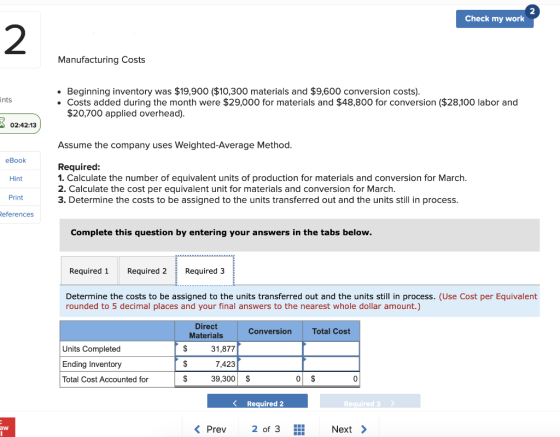The image size is (560, 437).
Task: Click the Check my work button
Action: 495,19
